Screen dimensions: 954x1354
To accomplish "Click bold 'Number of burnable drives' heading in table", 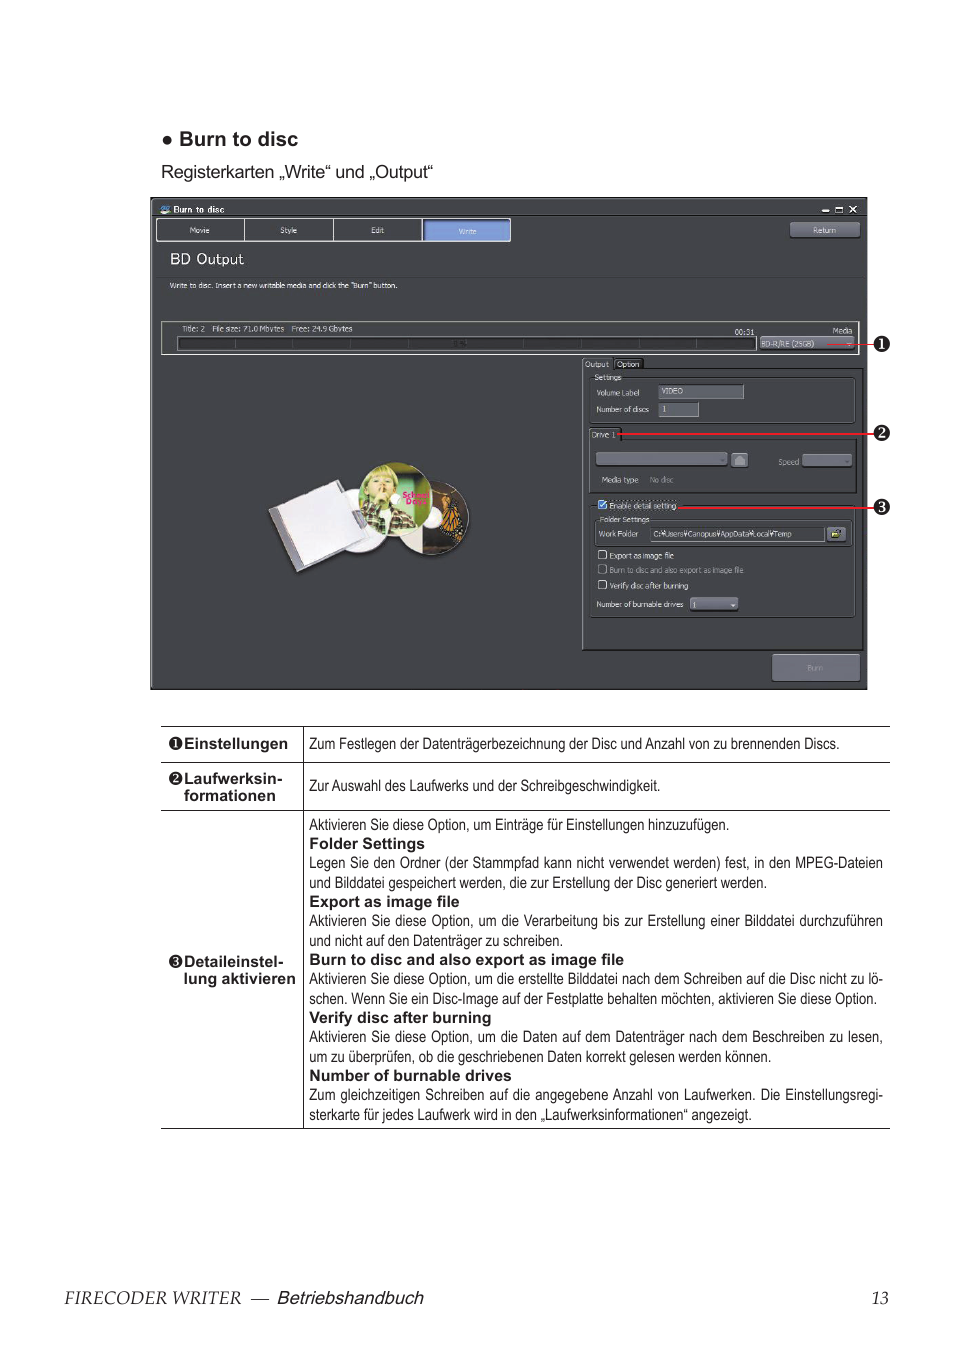I will 410,1076.
